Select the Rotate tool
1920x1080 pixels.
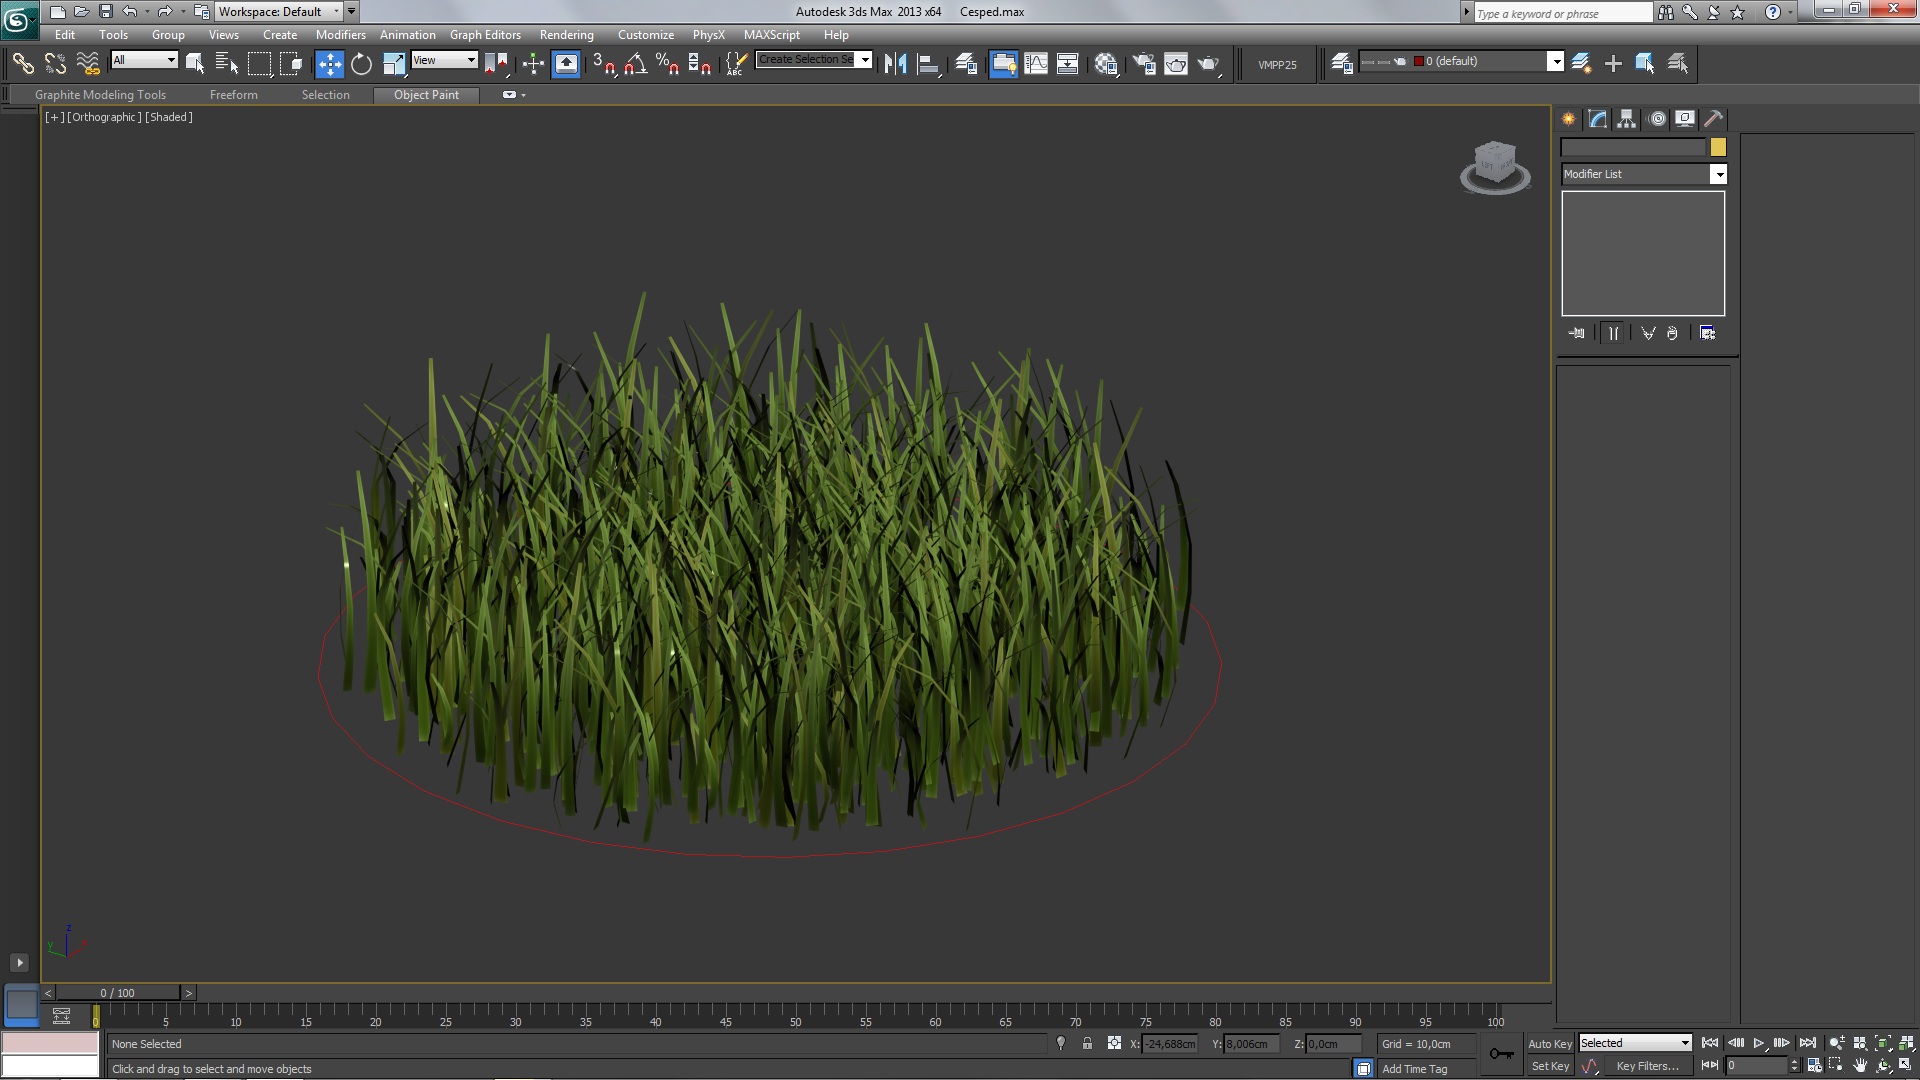click(361, 64)
